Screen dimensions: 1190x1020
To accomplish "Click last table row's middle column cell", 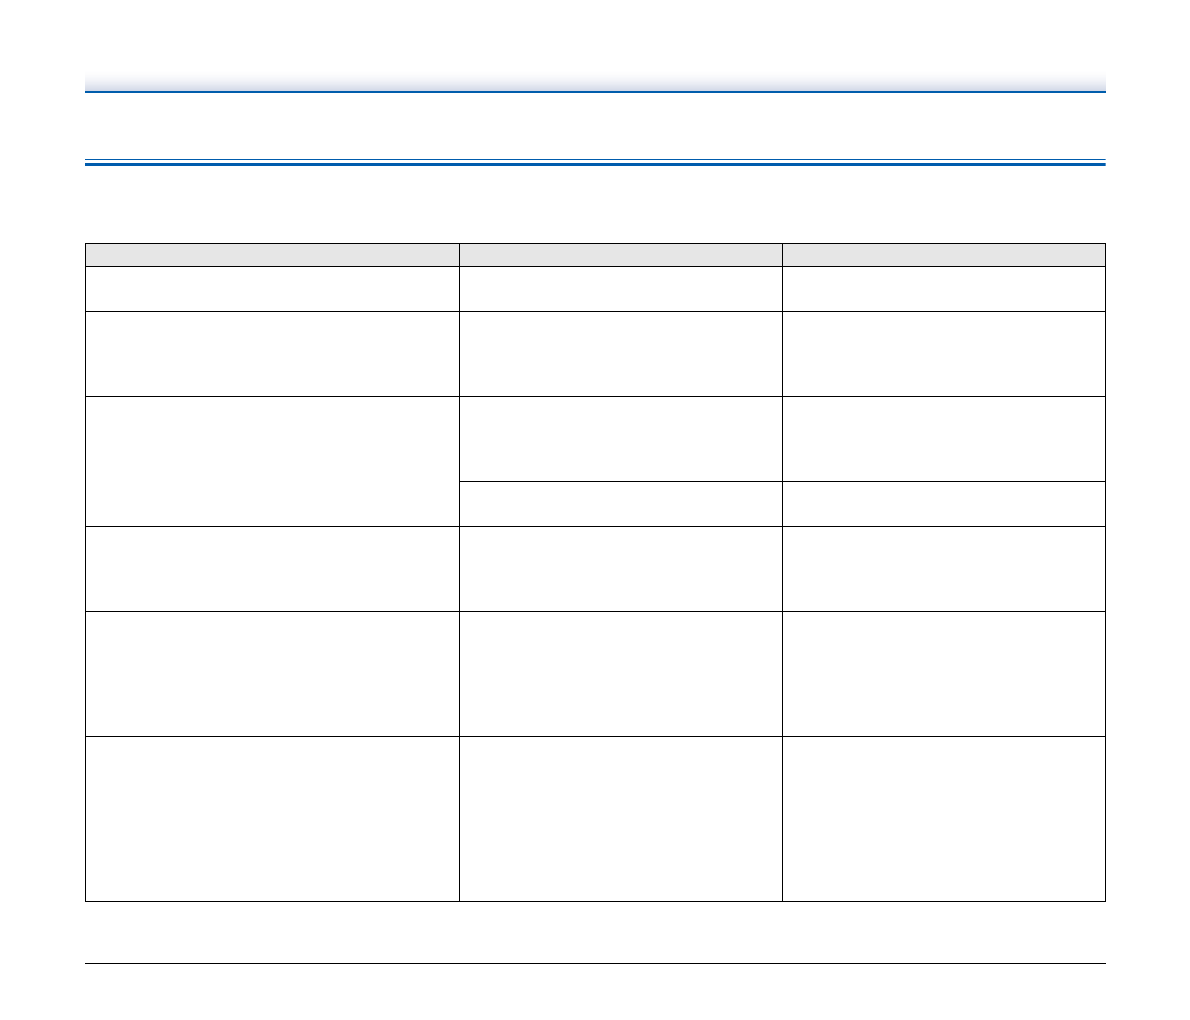I will (x=620, y=818).
